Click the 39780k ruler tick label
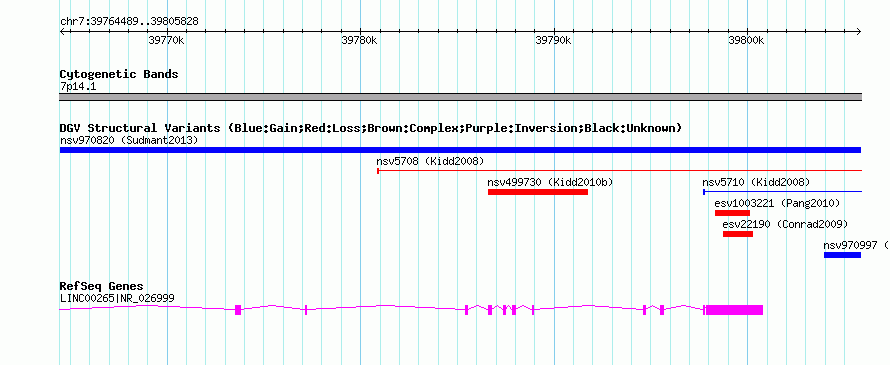This screenshot has width=890, height=365. (x=360, y=41)
